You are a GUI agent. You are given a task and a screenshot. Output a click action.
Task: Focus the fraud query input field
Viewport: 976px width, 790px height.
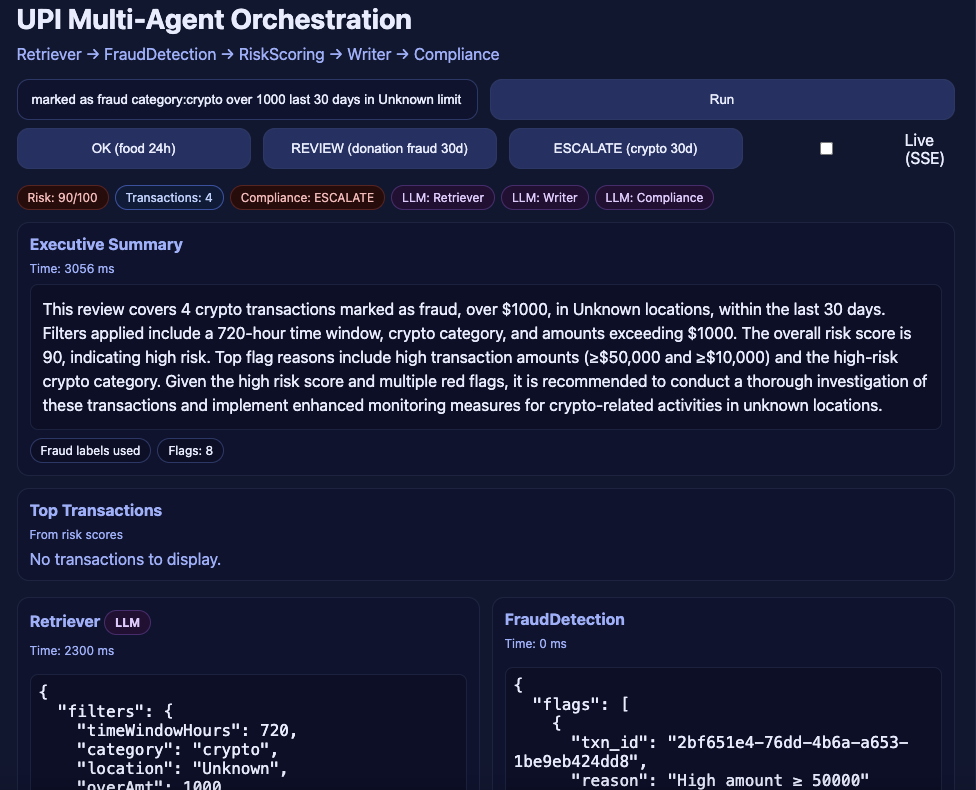[x=247, y=100]
